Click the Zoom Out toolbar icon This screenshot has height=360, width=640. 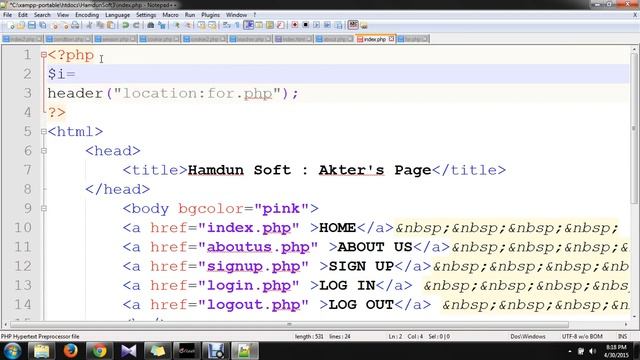point(188,25)
